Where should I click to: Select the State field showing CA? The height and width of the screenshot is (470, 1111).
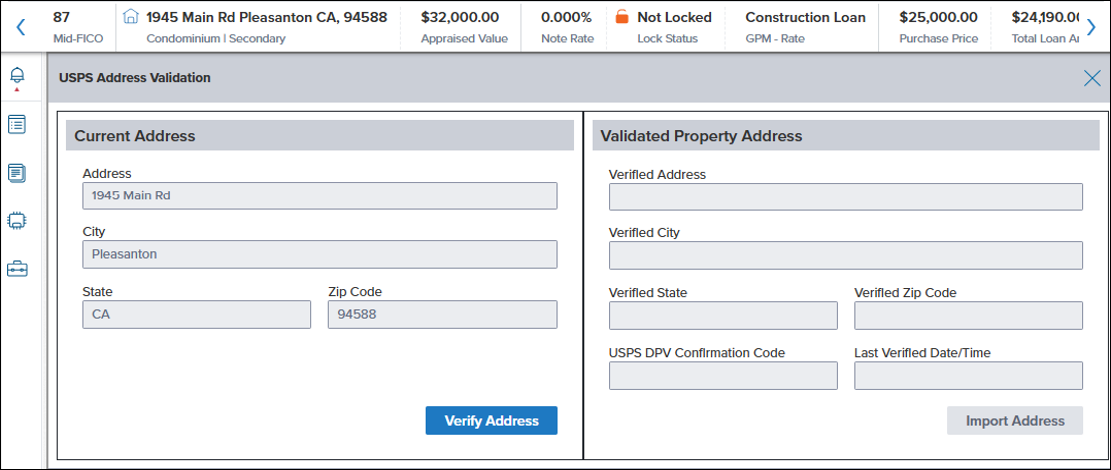coord(196,315)
